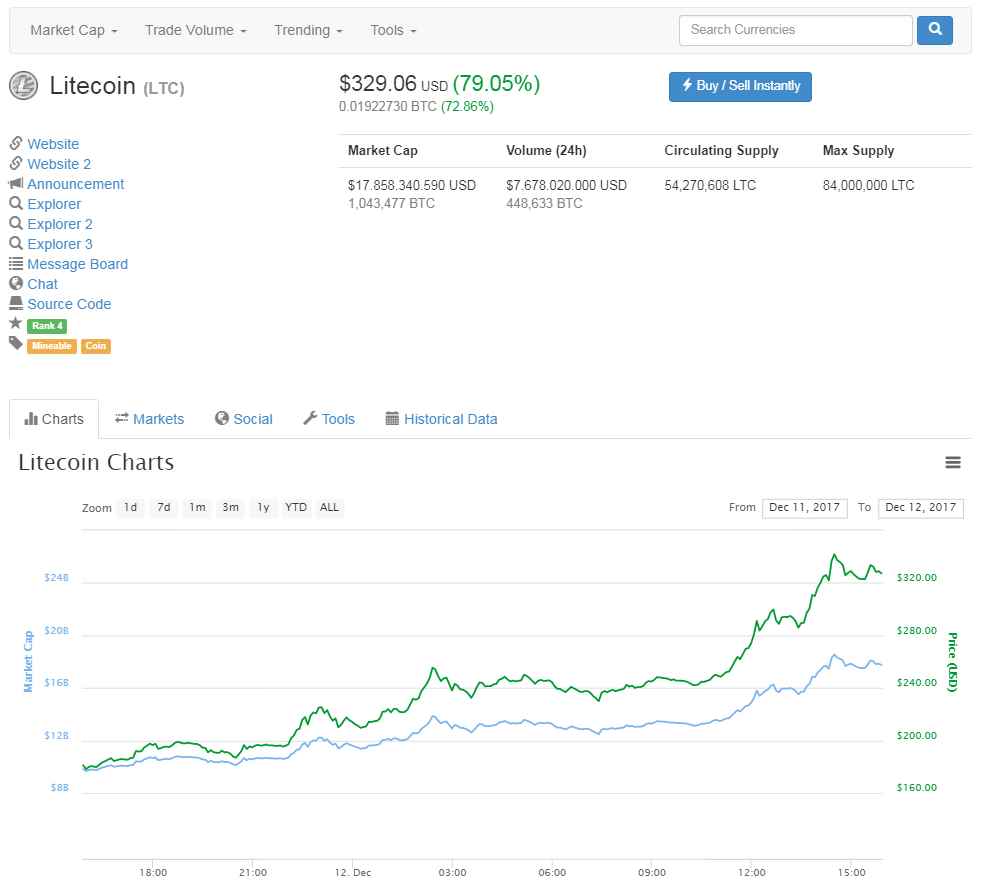This screenshot has height=884, width=1003.
Task: Open the Chat link
Action: [42, 284]
